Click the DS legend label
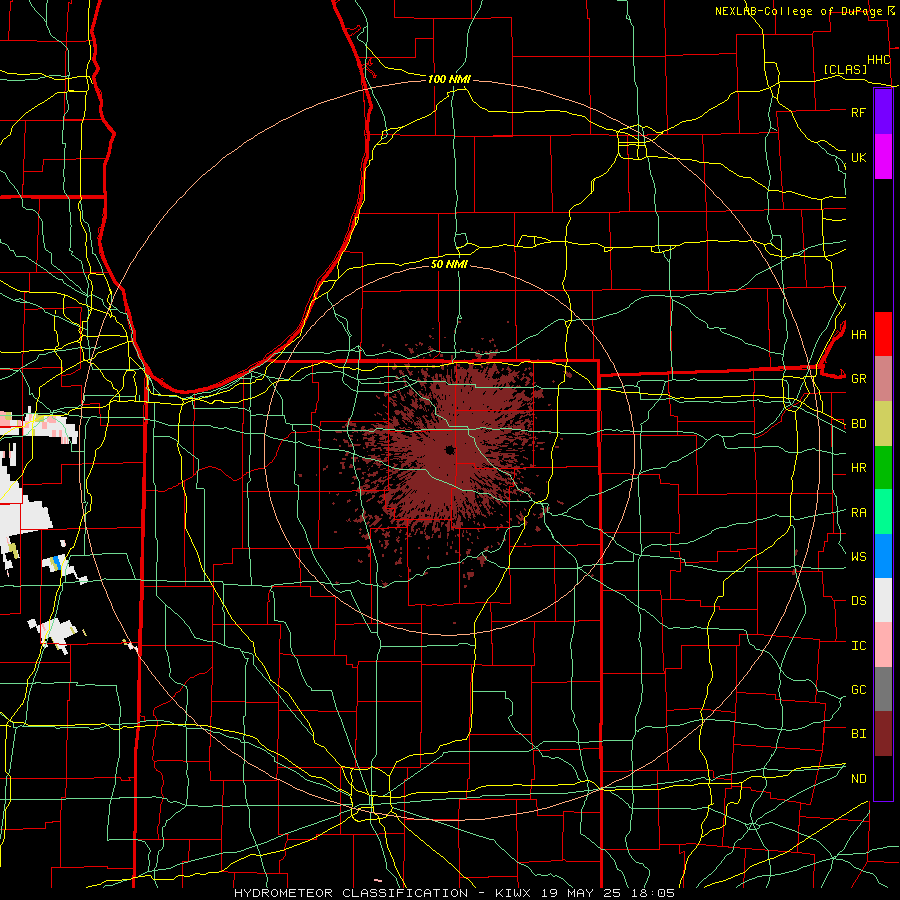Viewport: 900px width, 900px height. (858, 601)
